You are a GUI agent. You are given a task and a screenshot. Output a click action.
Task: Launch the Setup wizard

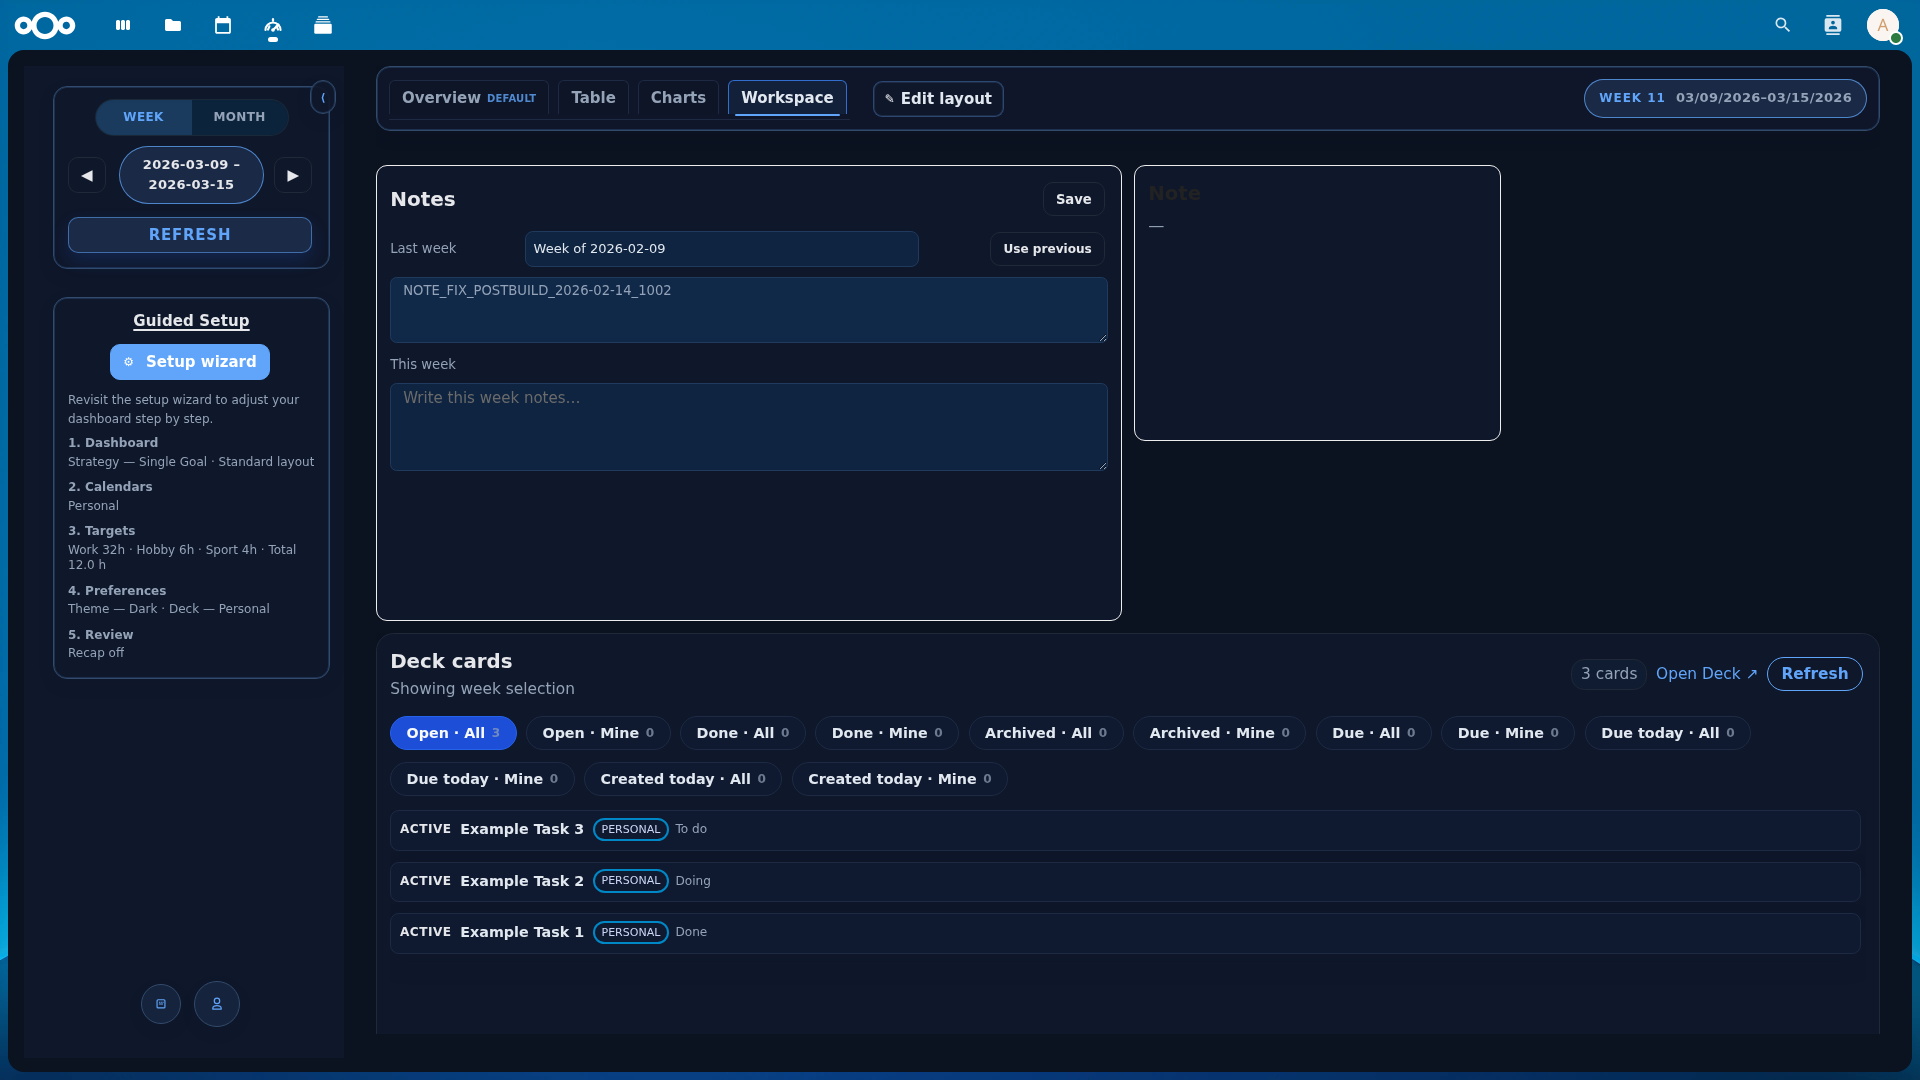pyautogui.click(x=190, y=361)
